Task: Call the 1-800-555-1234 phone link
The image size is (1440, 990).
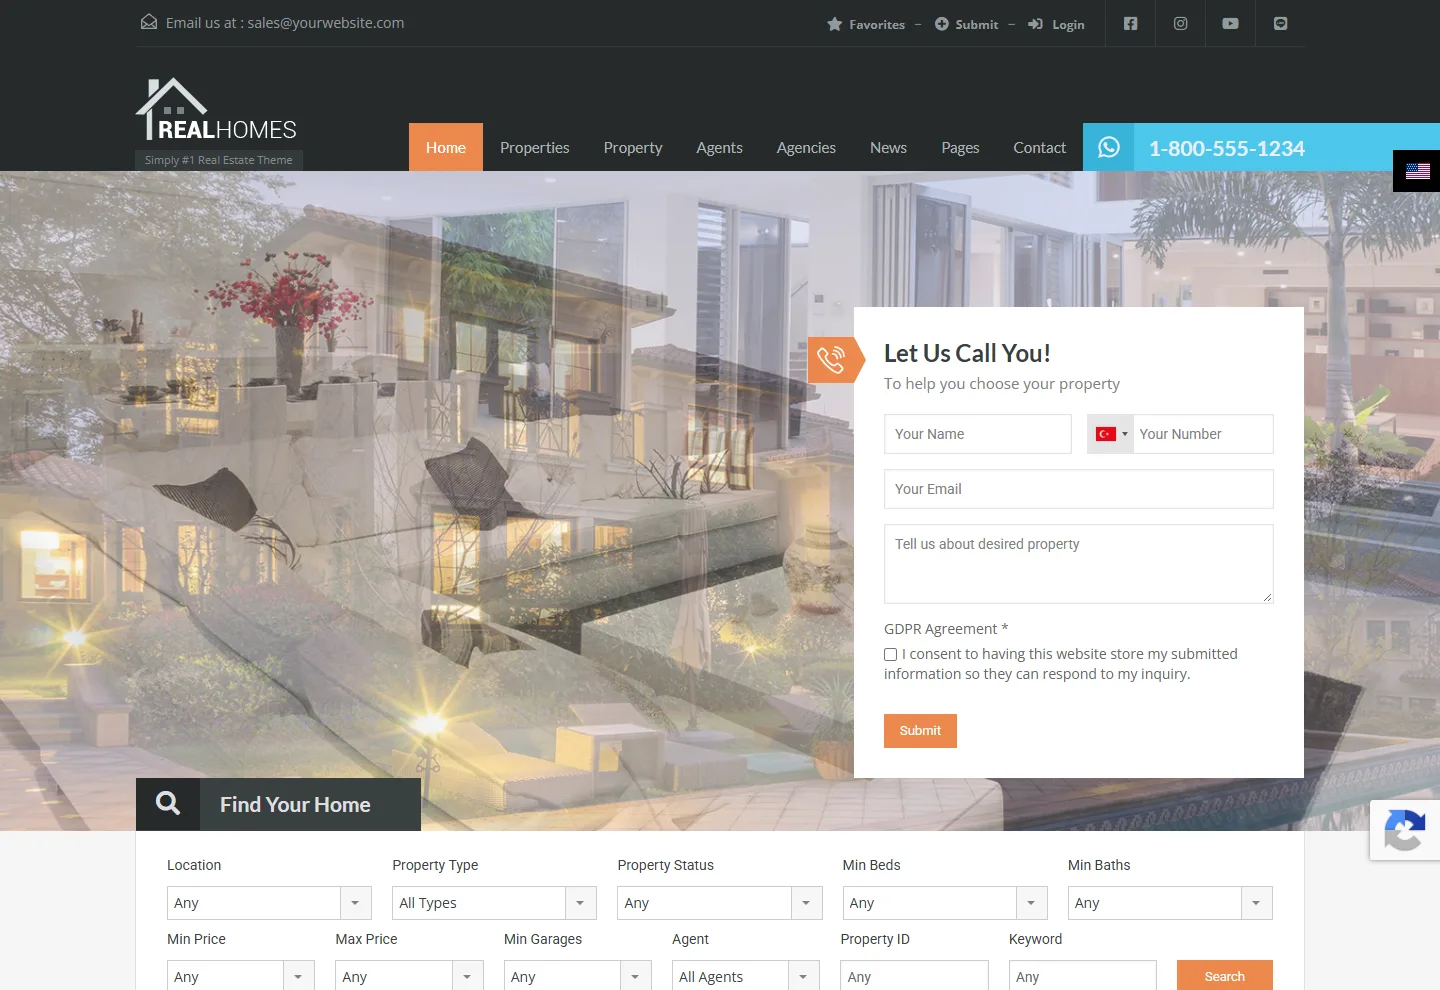Action: tap(1227, 148)
